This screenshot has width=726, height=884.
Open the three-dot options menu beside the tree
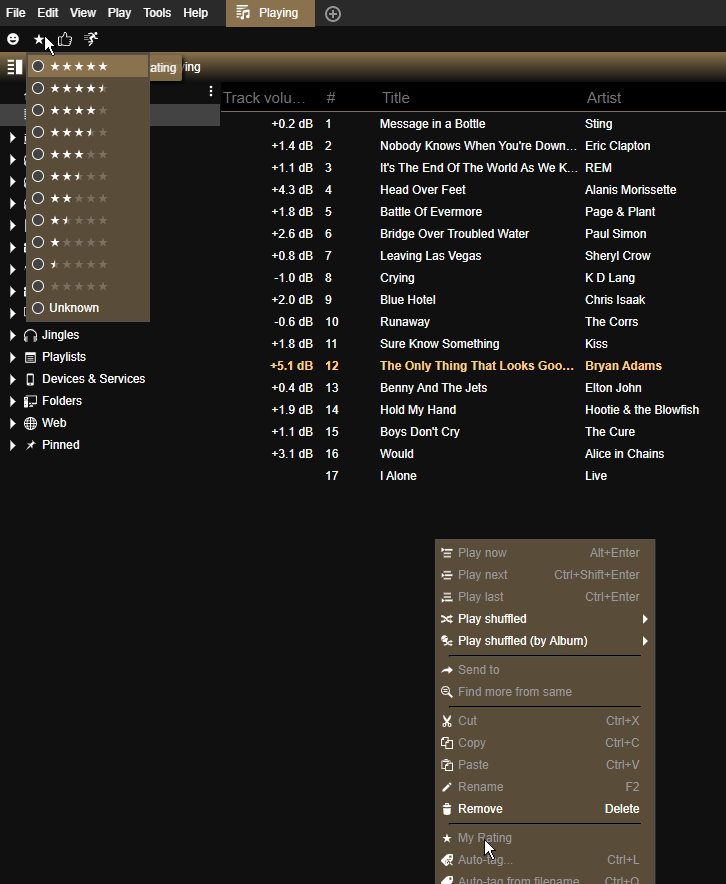[210, 92]
